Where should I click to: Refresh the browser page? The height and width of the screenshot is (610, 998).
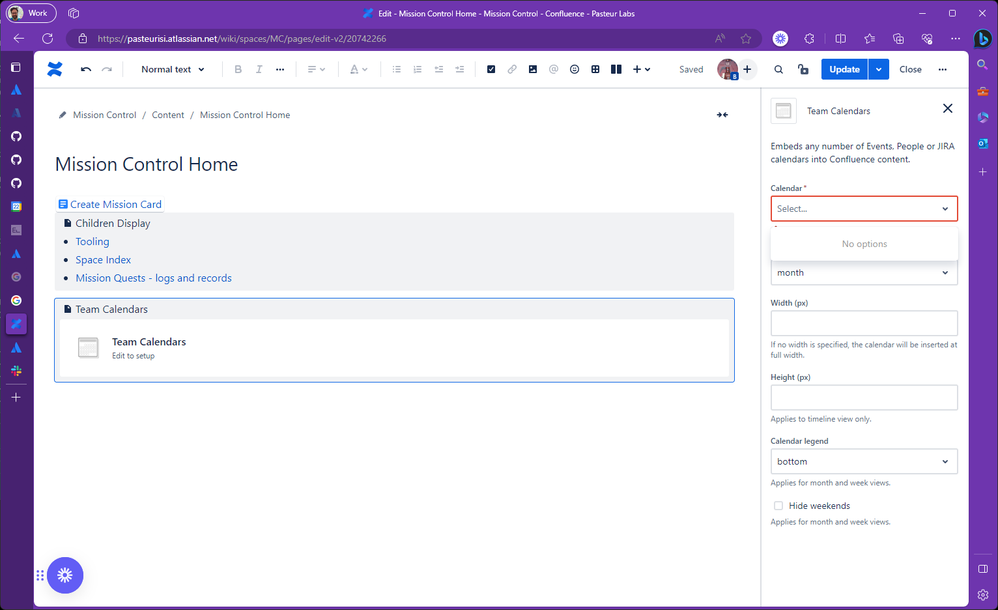[48, 39]
